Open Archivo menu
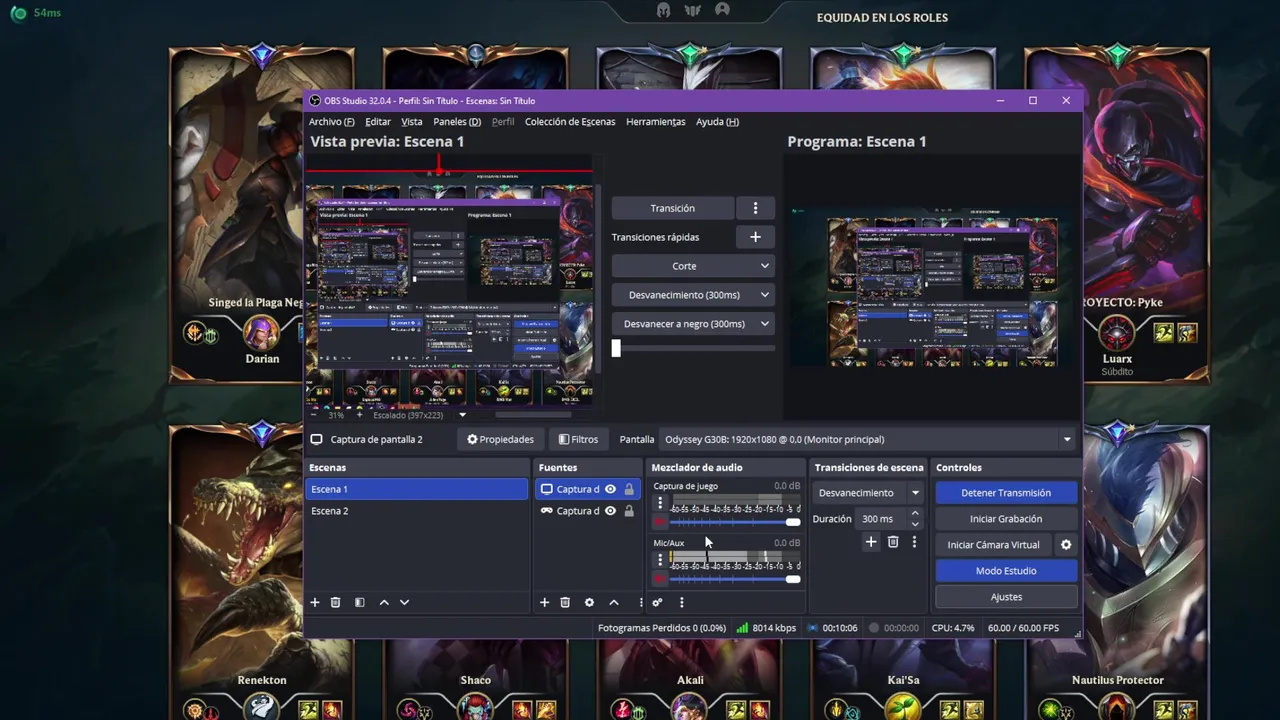Image resolution: width=1280 pixels, height=720 pixels. click(x=331, y=122)
